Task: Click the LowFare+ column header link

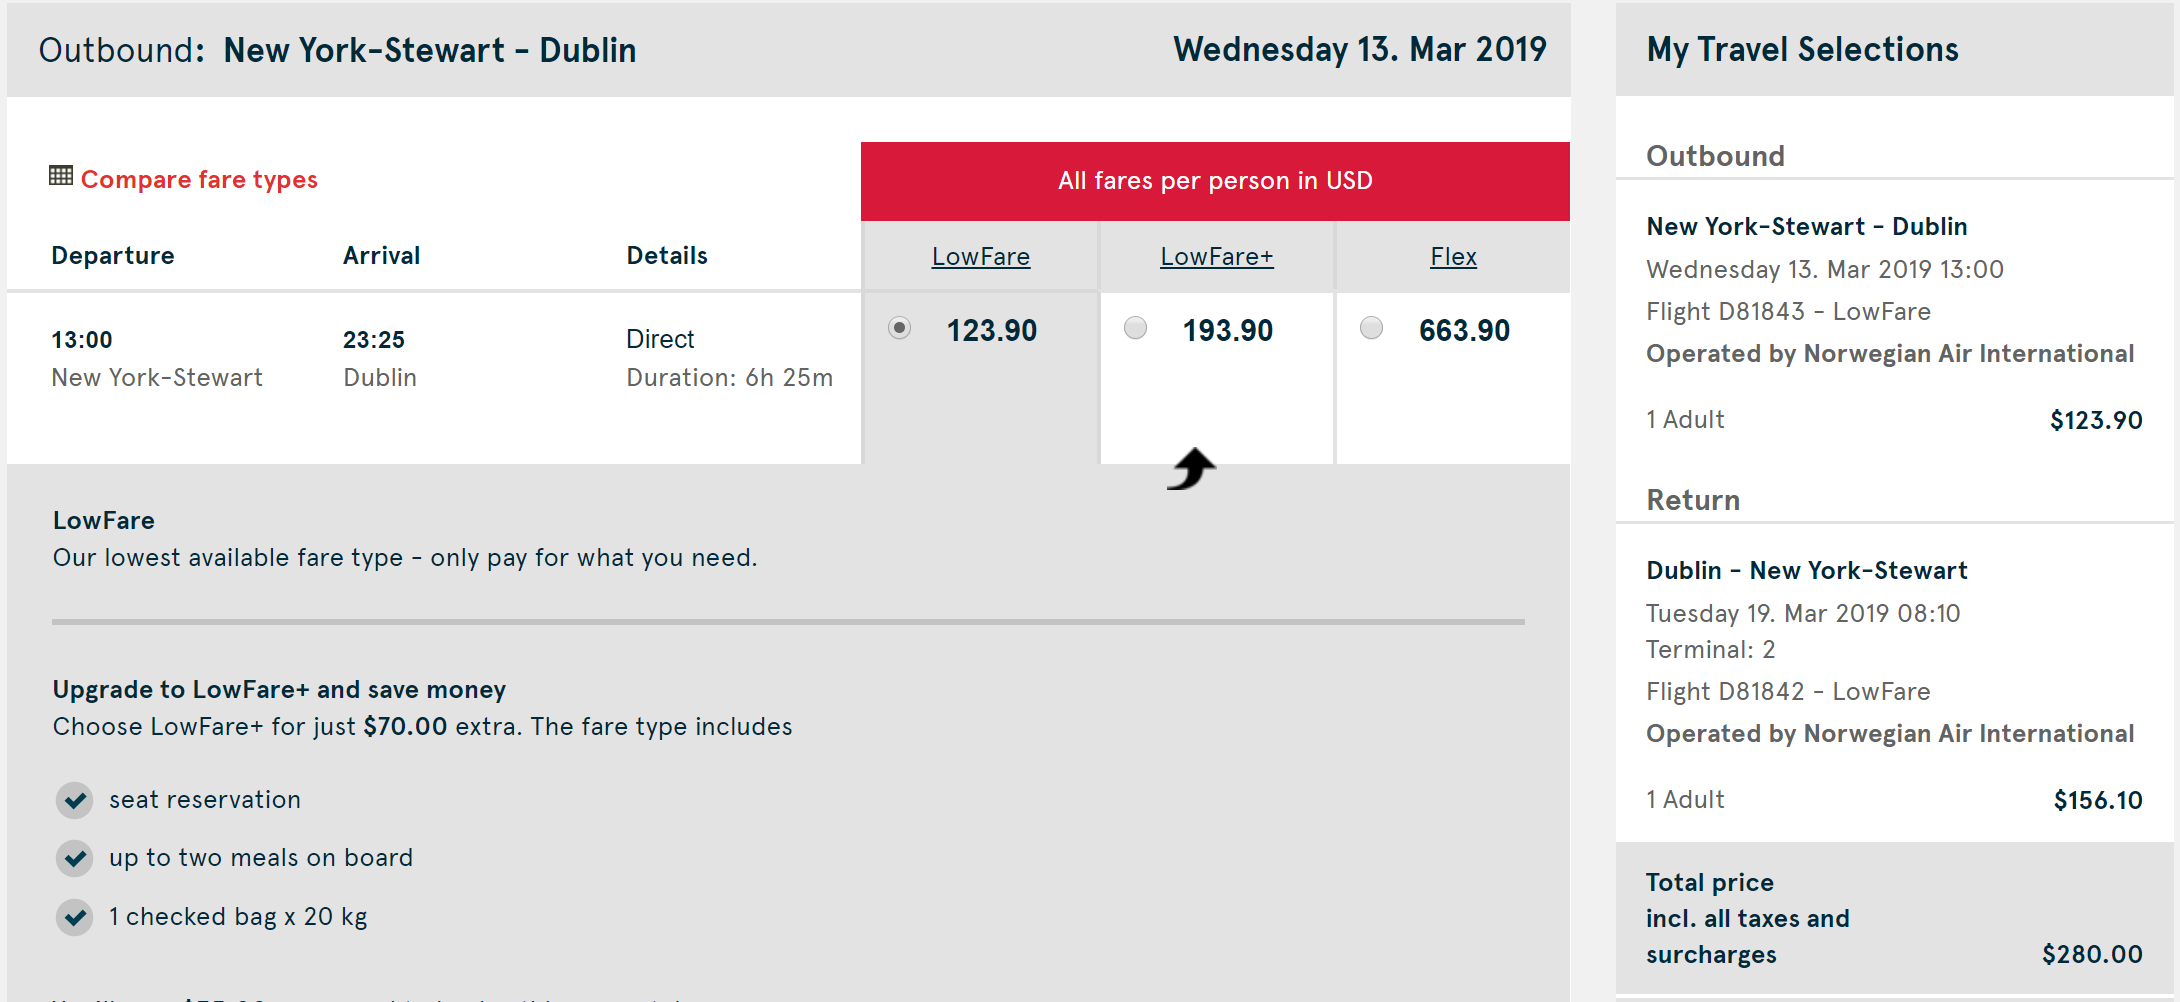Action: tap(1217, 257)
